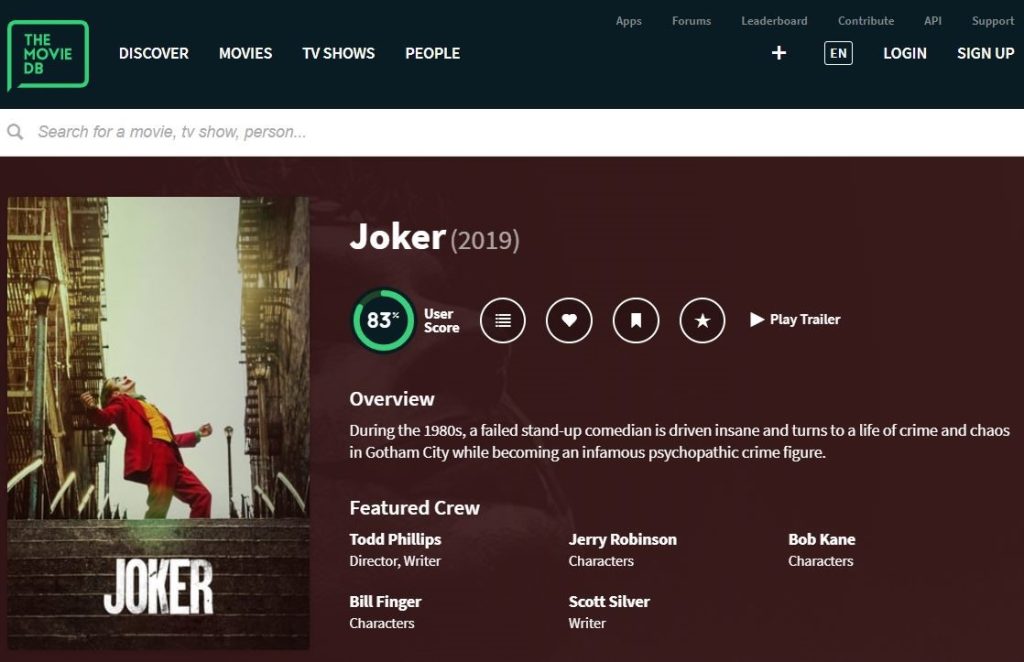Rate the movie using the star icon
The width and height of the screenshot is (1024, 662).
click(x=702, y=320)
